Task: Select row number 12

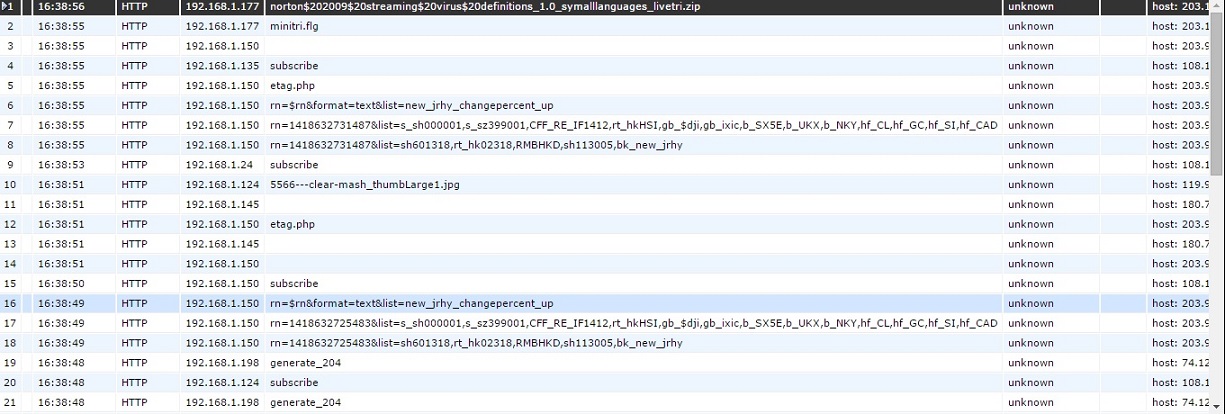Action: coord(10,224)
